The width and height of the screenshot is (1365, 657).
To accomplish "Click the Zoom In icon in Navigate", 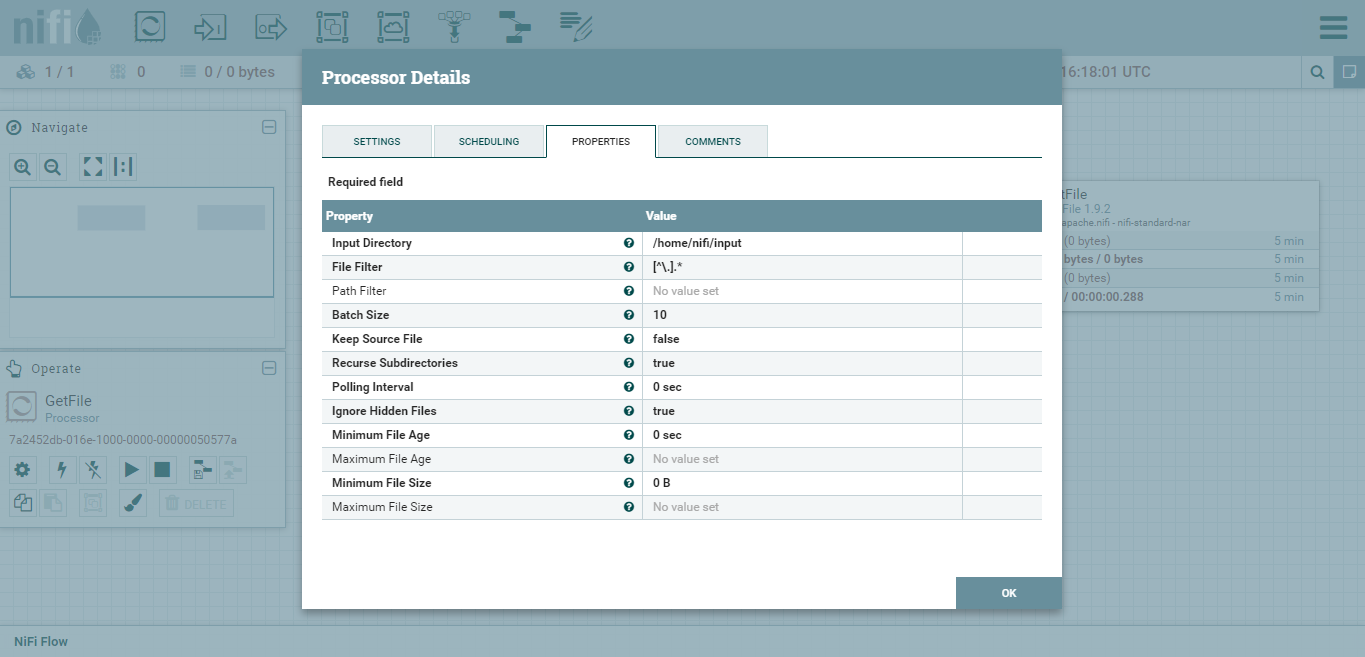I will click(x=23, y=167).
